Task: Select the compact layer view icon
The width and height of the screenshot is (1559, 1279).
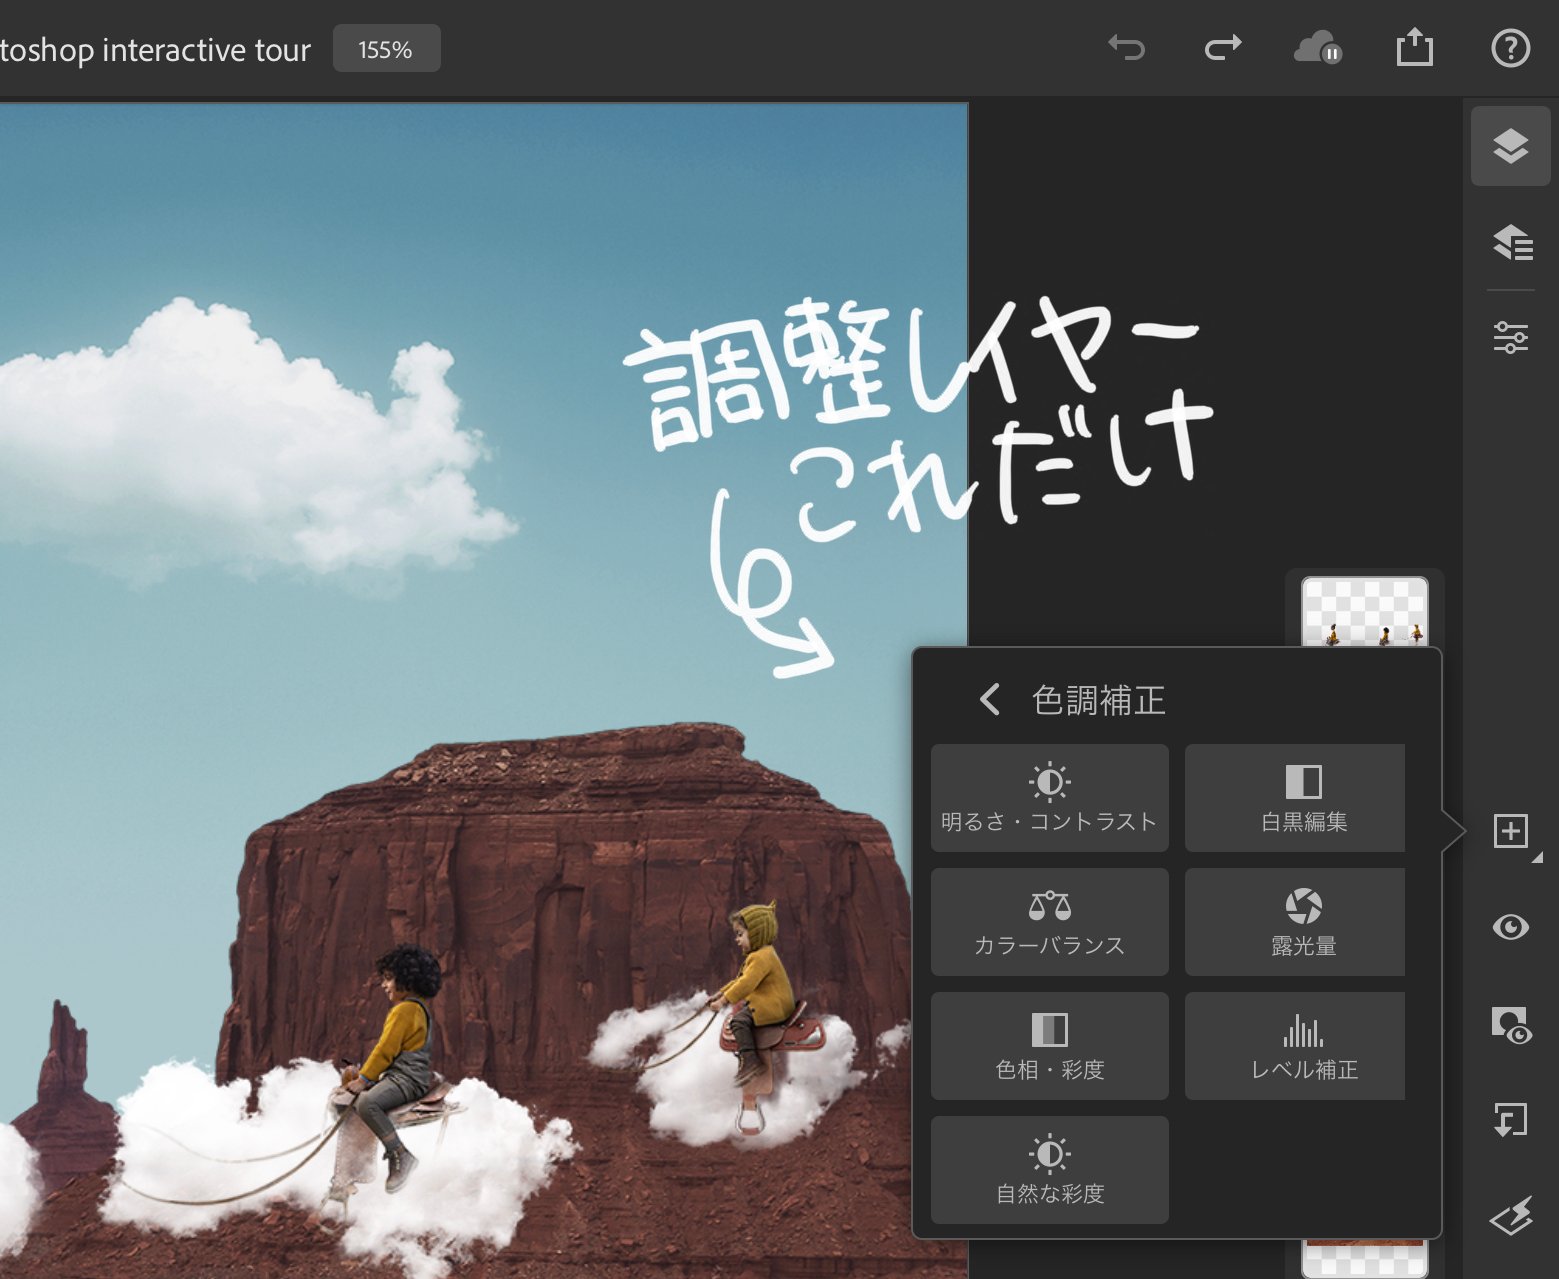Action: pyautogui.click(x=1510, y=147)
